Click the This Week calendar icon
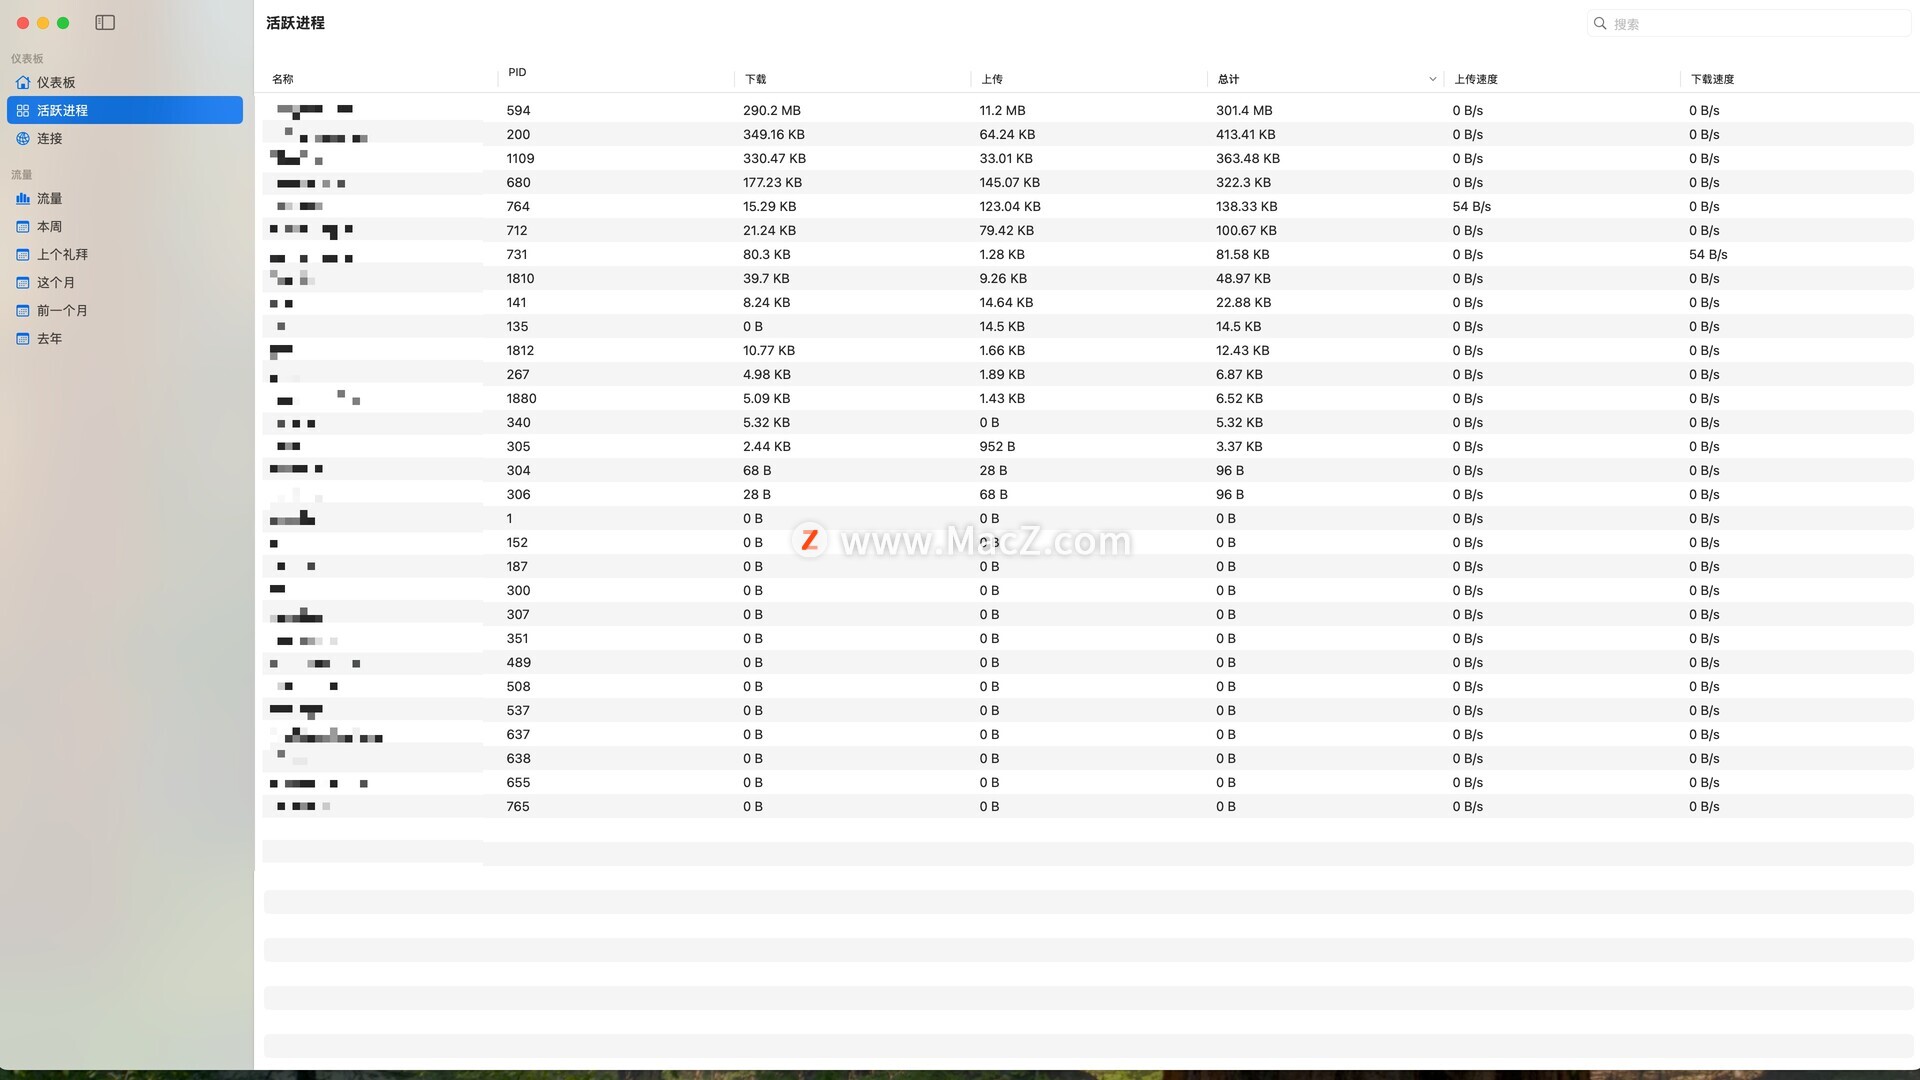 click(23, 226)
